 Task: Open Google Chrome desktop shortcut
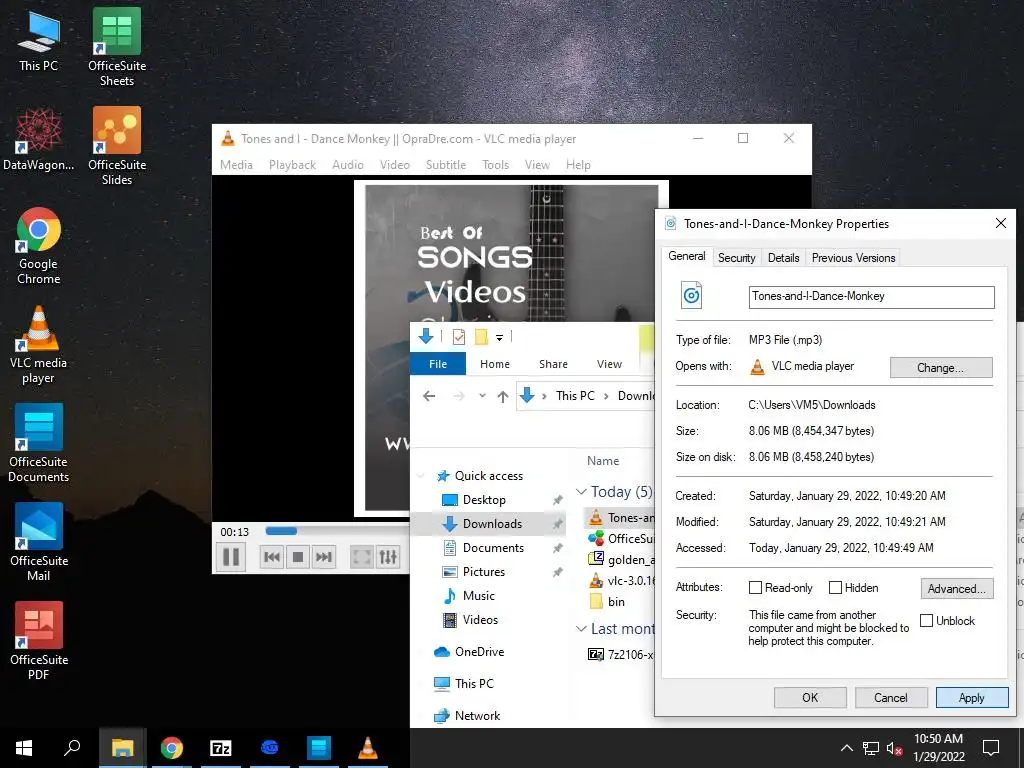[39, 246]
